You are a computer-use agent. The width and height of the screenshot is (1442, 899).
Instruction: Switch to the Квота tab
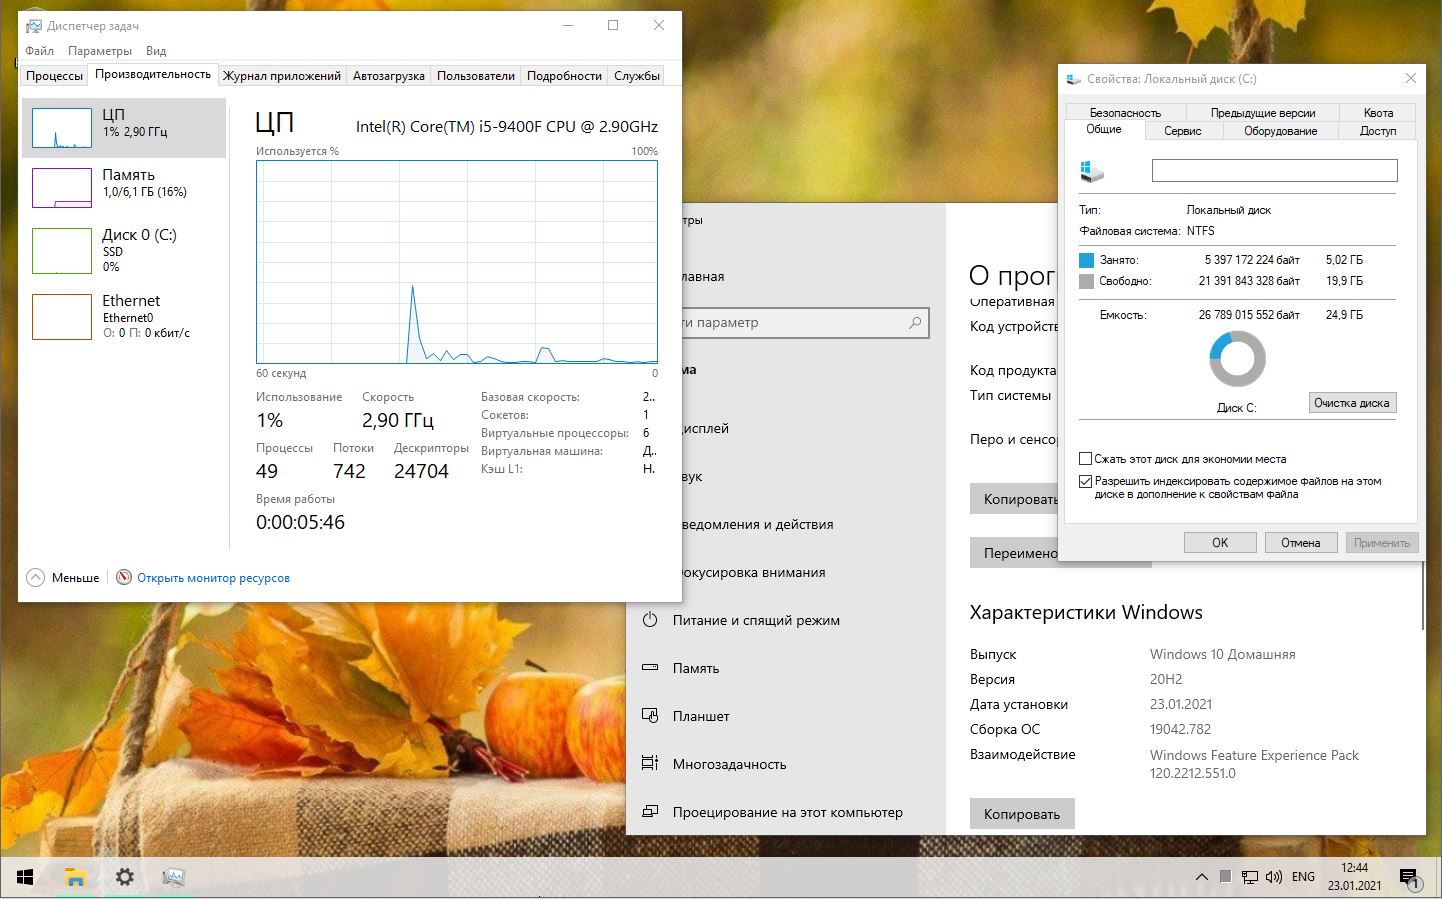tap(1378, 113)
